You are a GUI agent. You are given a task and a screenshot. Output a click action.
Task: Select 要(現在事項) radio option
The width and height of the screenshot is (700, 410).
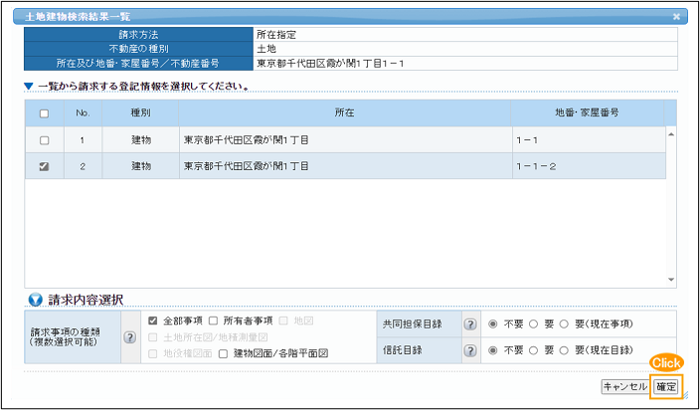point(565,324)
